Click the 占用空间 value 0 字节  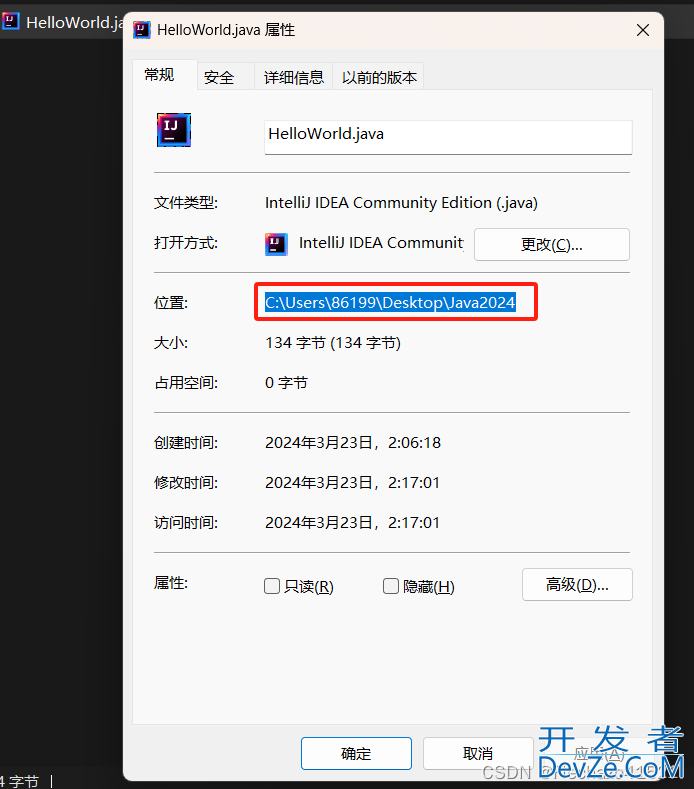tap(286, 382)
